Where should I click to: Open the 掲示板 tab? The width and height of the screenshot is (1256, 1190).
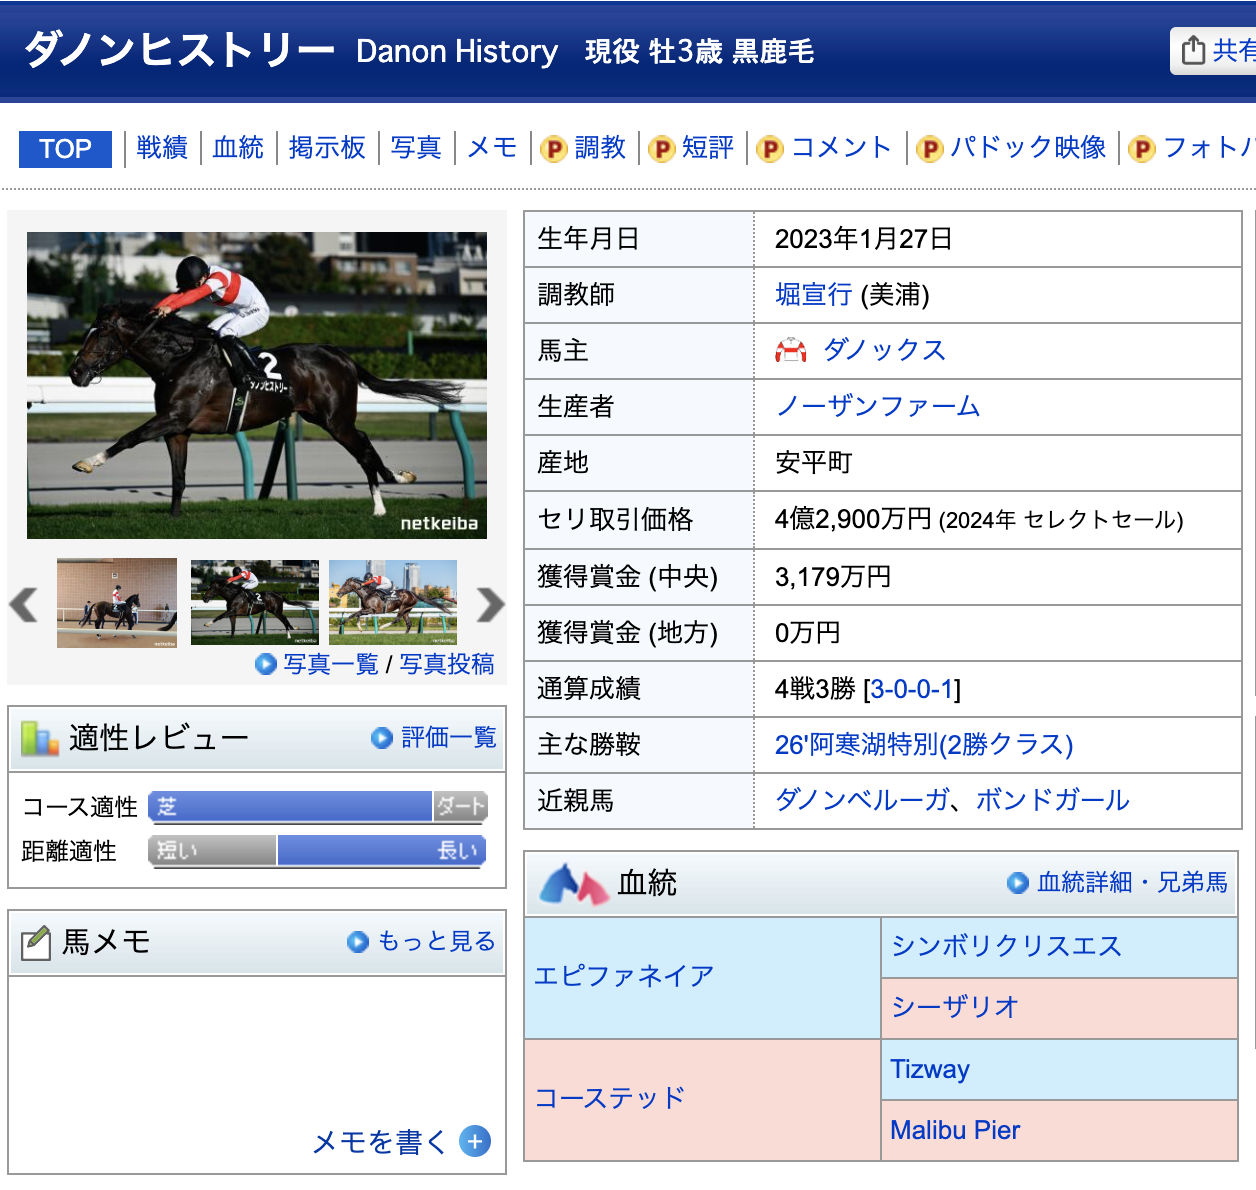[327, 148]
